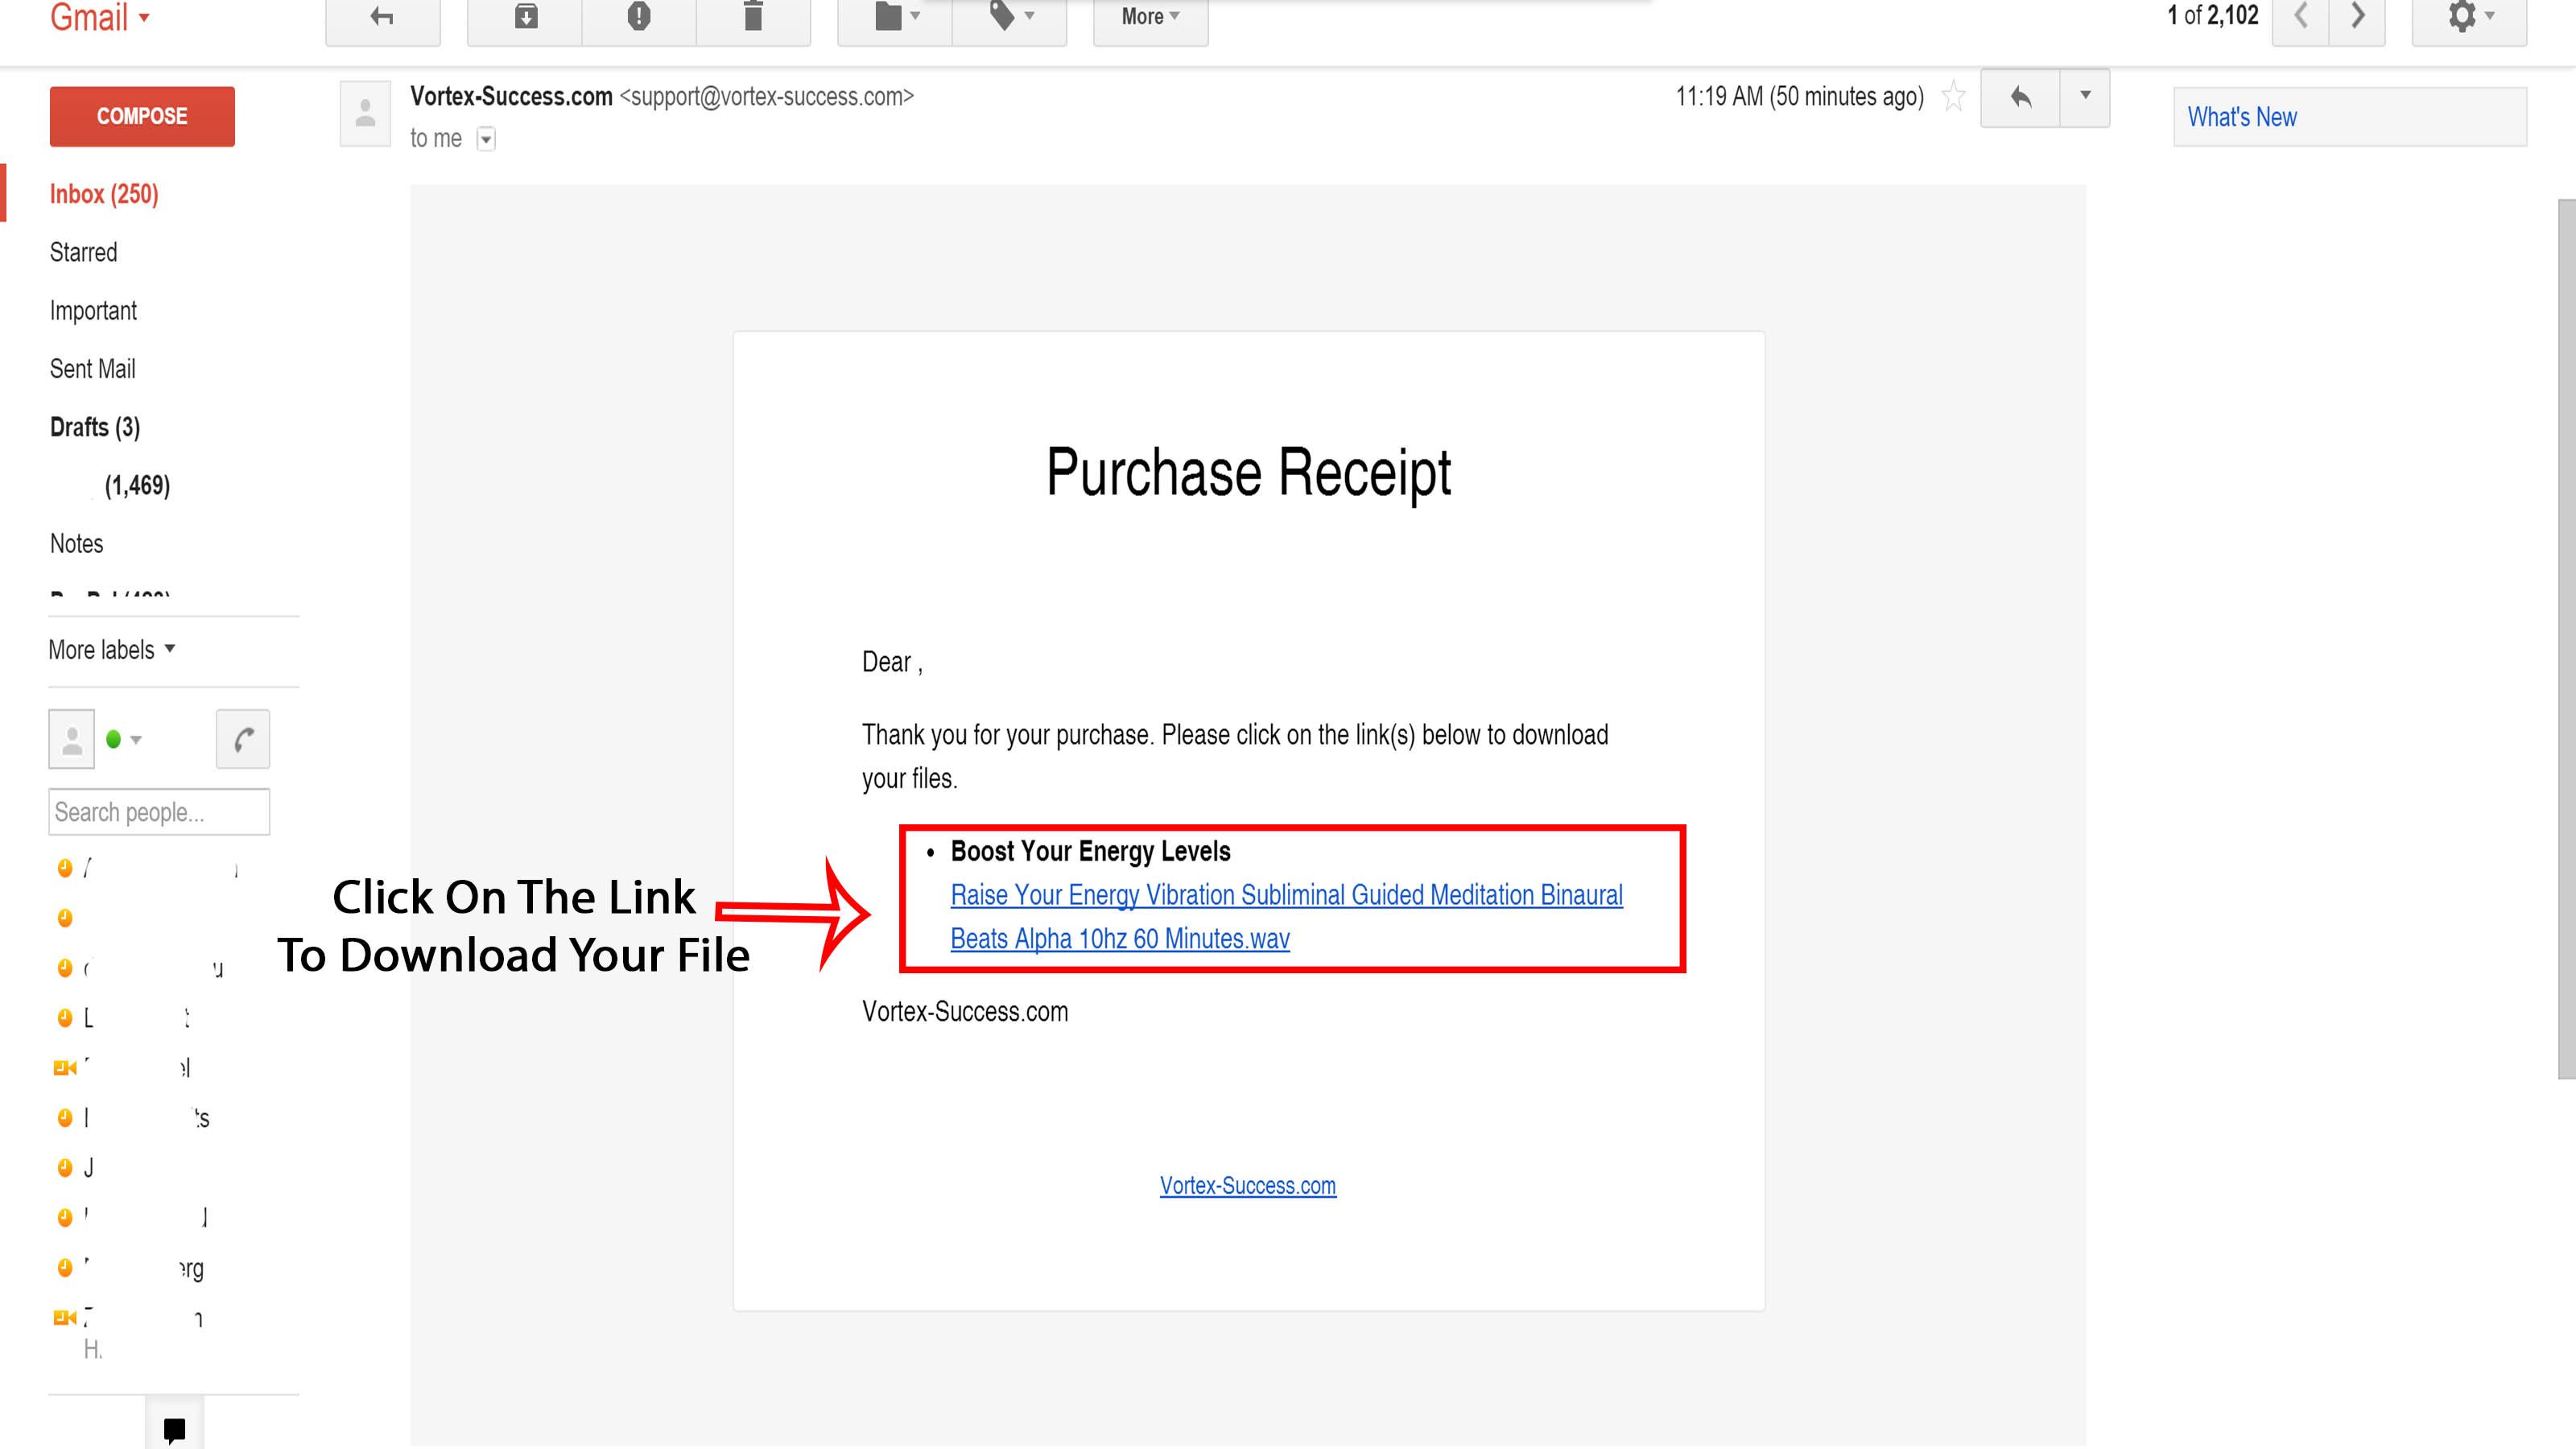Viewport: 2576px width, 1449px height.
Task: Open the chat contact ending in "'s"
Action: 132,1118
